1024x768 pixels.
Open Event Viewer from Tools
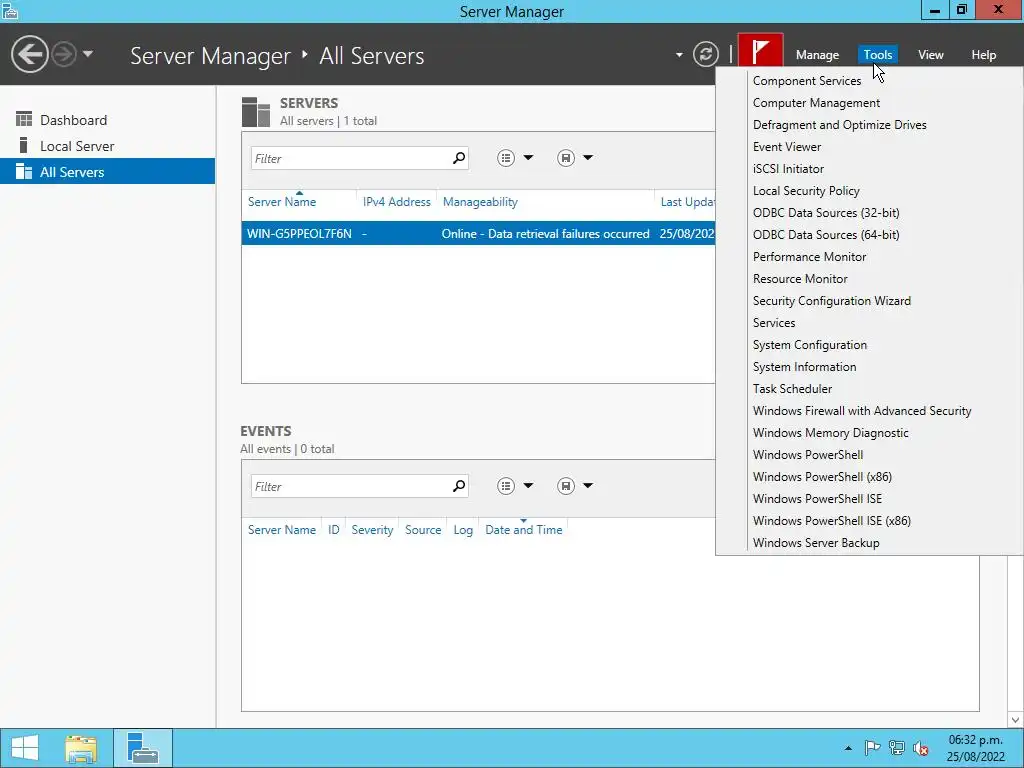[x=787, y=147]
